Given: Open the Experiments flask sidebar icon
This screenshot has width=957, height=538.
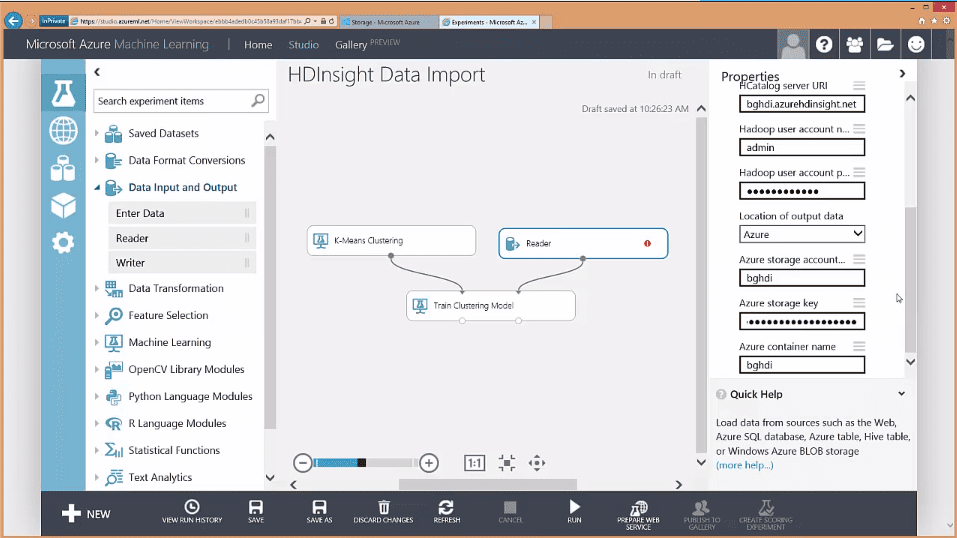Looking at the screenshot, I should click(63, 93).
